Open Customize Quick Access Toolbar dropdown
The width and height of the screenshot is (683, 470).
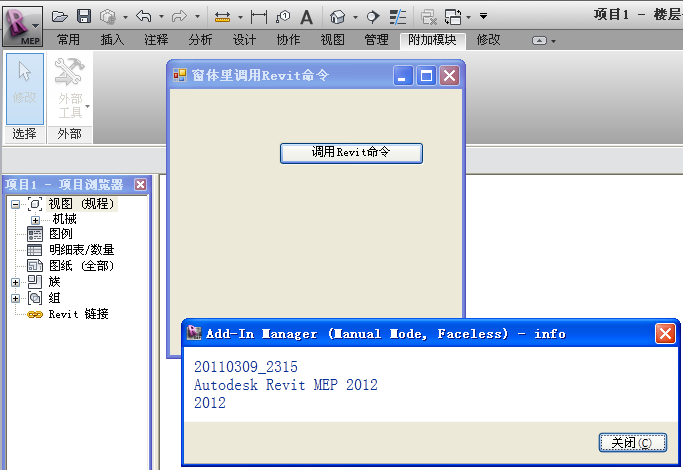tap(483, 17)
